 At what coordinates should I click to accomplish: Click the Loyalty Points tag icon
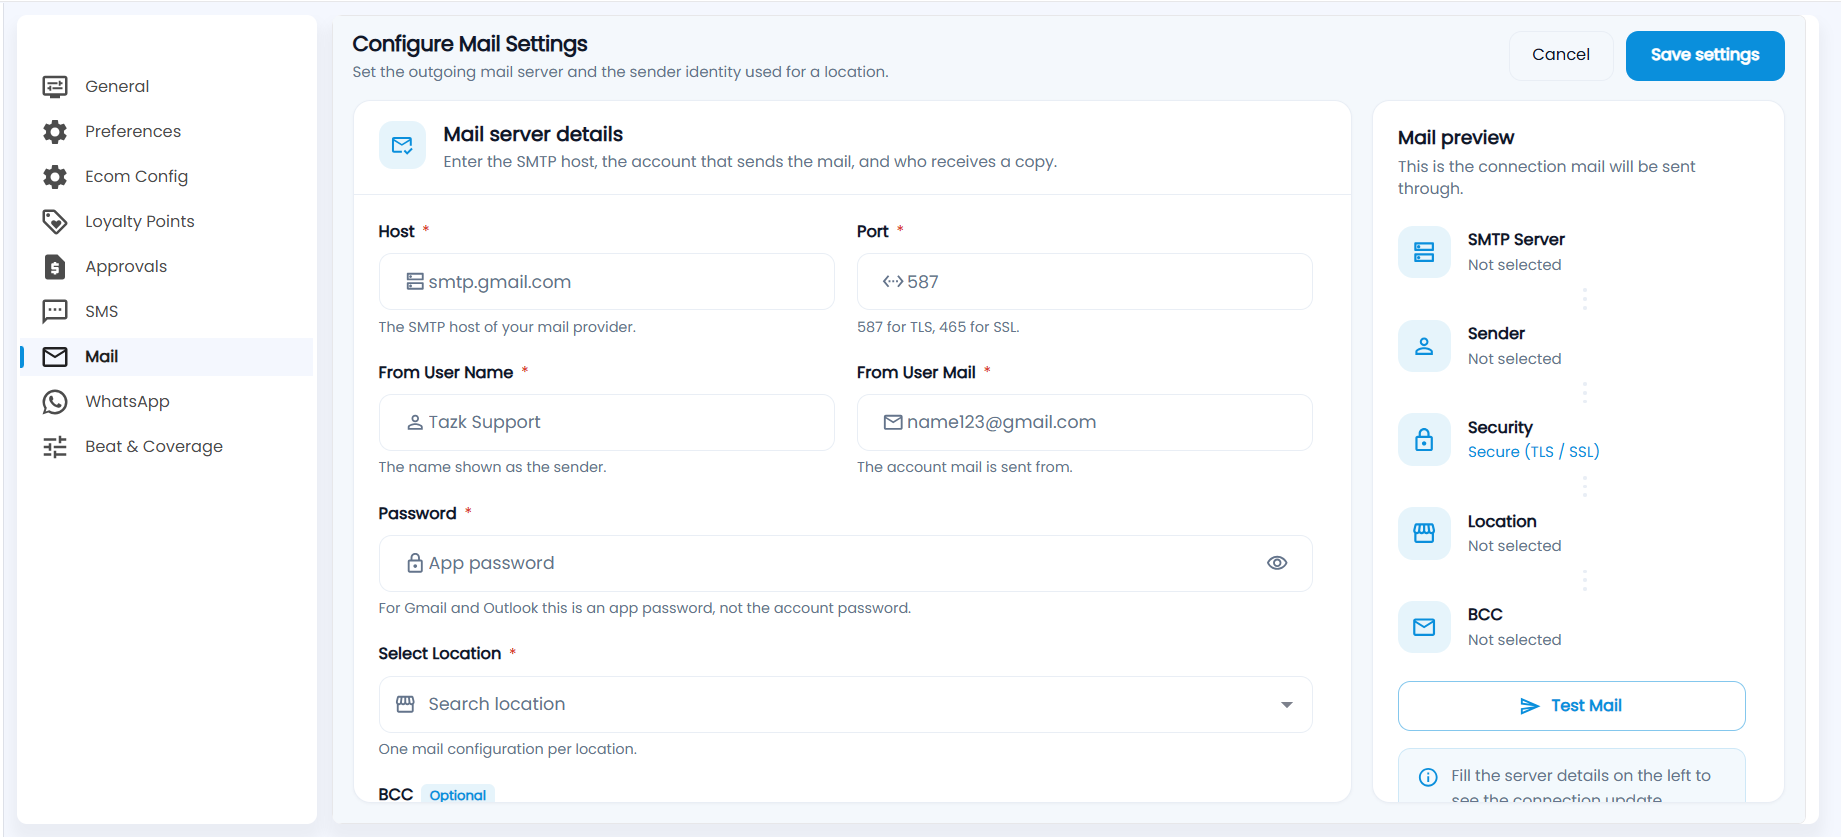(55, 222)
